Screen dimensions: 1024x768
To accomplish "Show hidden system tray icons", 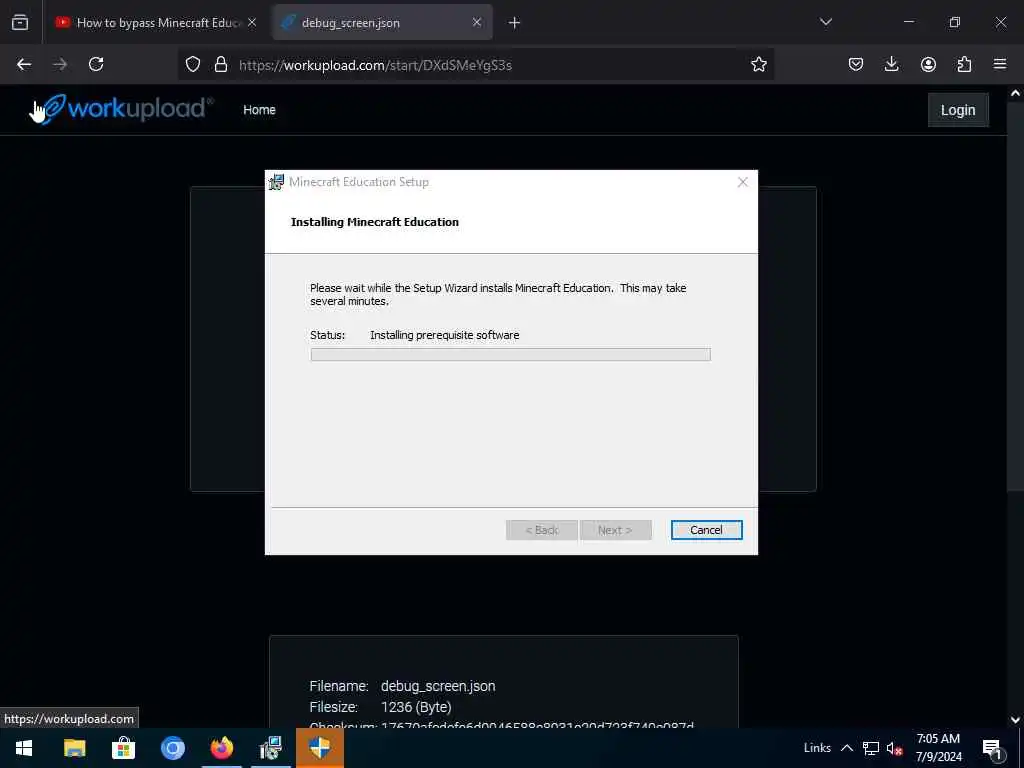I will (x=846, y=748).
